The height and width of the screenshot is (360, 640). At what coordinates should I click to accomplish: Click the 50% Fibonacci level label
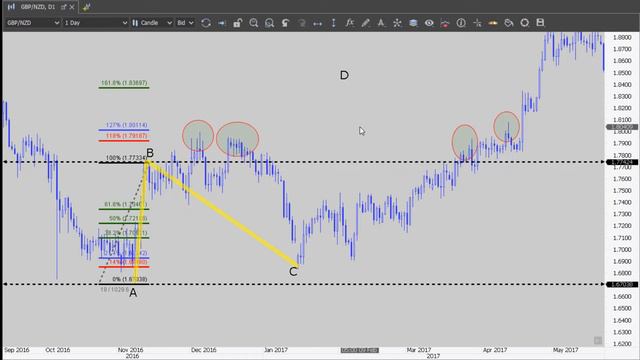(x=128, y=218)
